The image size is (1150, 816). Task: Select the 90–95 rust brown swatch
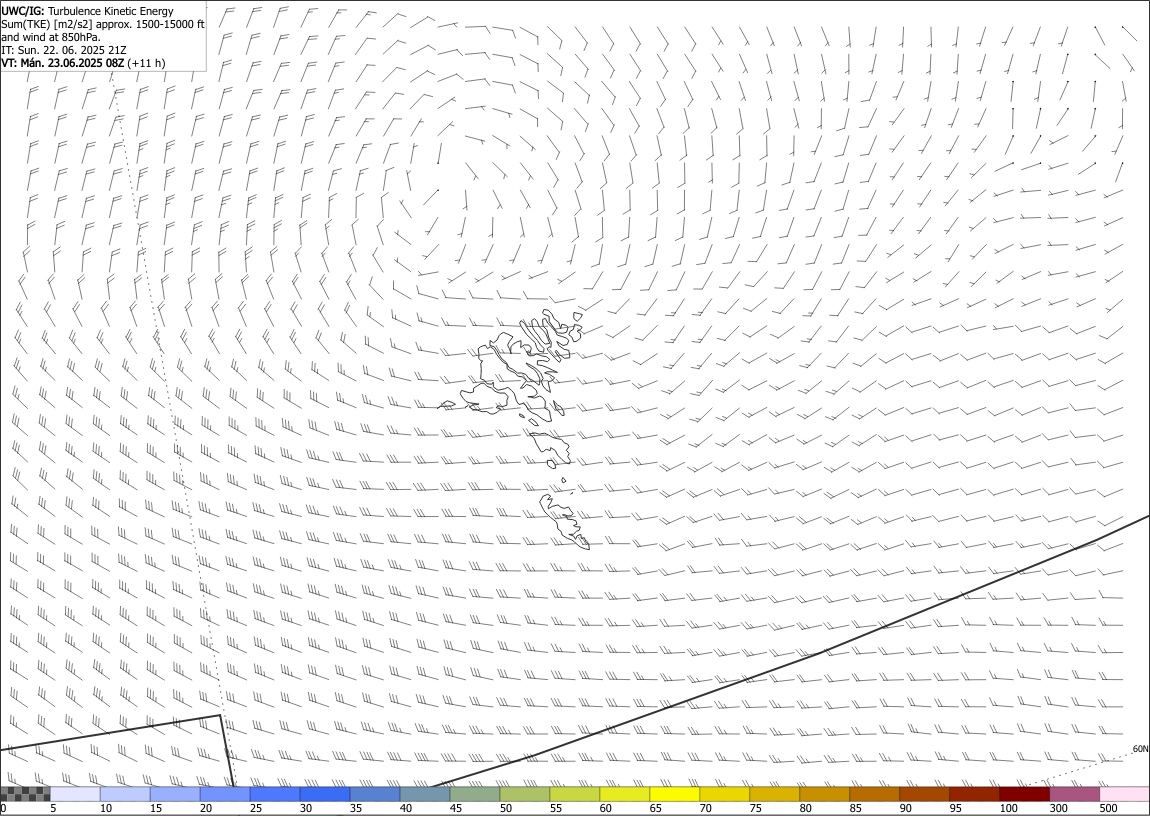[x=924, y=794]
